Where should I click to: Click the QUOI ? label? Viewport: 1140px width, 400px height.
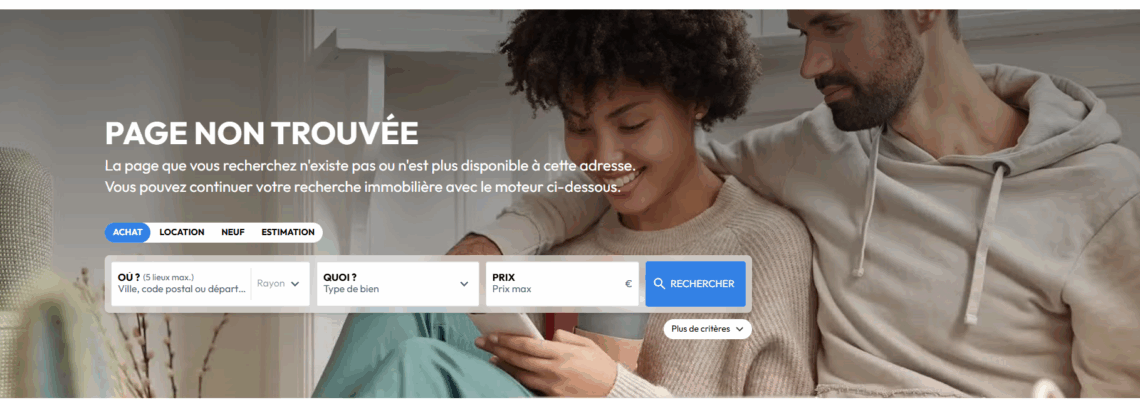point(340,277)
